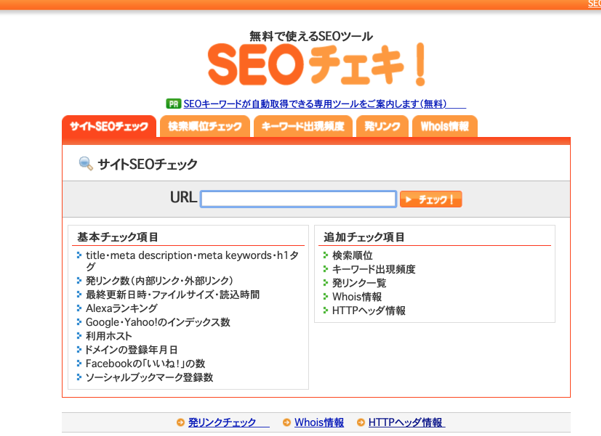Image resolution: width=601 pixels, height=436 pixels.
Task: Click 発リンク数(内部リンク・外部リンク) item
Action: (159, 280)
